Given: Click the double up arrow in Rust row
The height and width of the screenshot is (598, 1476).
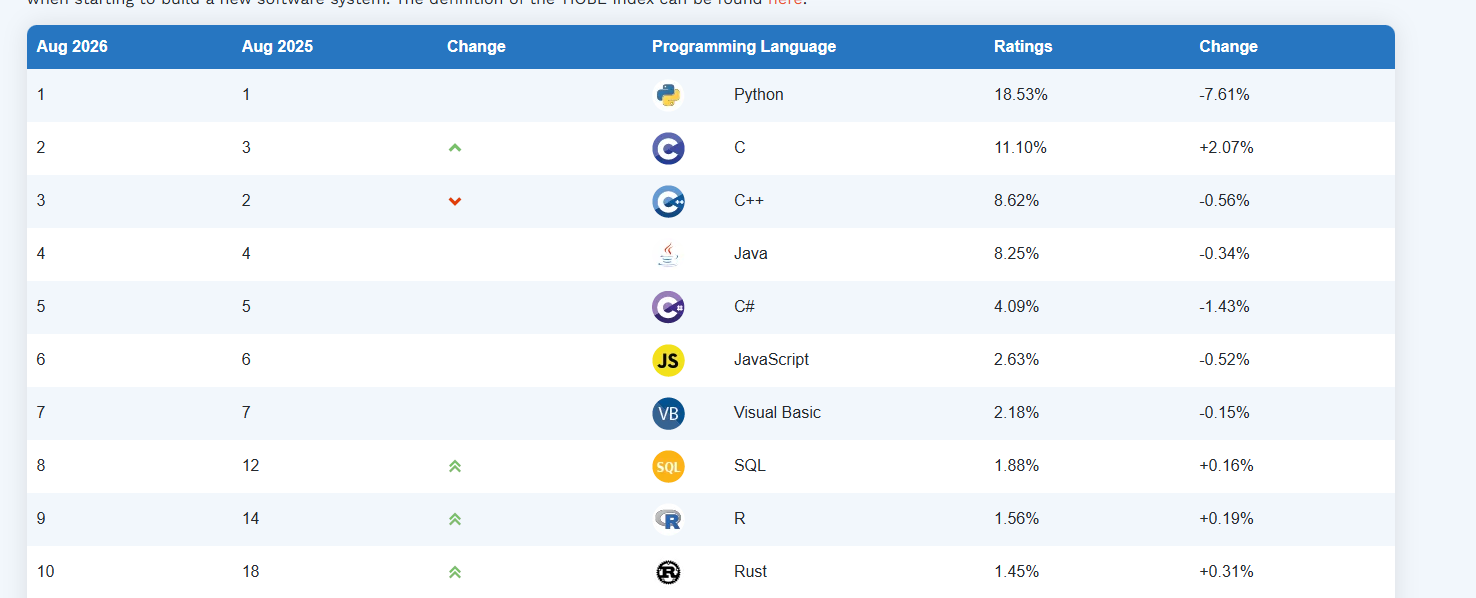Looking at the screenshot, I should (455, 572).
